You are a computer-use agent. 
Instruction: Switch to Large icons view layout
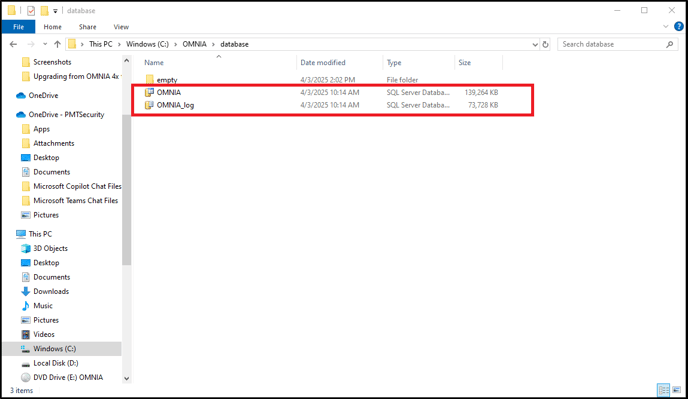(677, 390)
